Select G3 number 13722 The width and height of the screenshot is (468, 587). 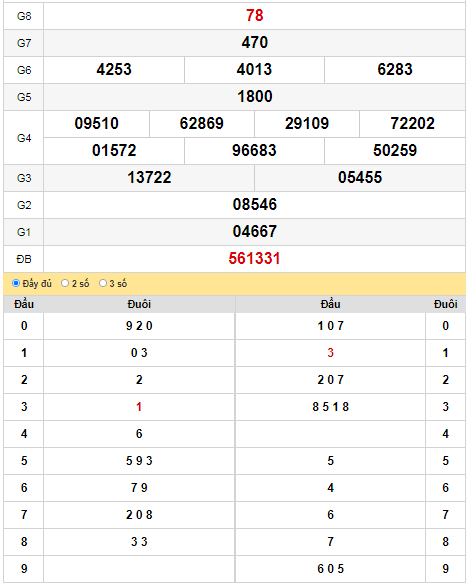149,177
